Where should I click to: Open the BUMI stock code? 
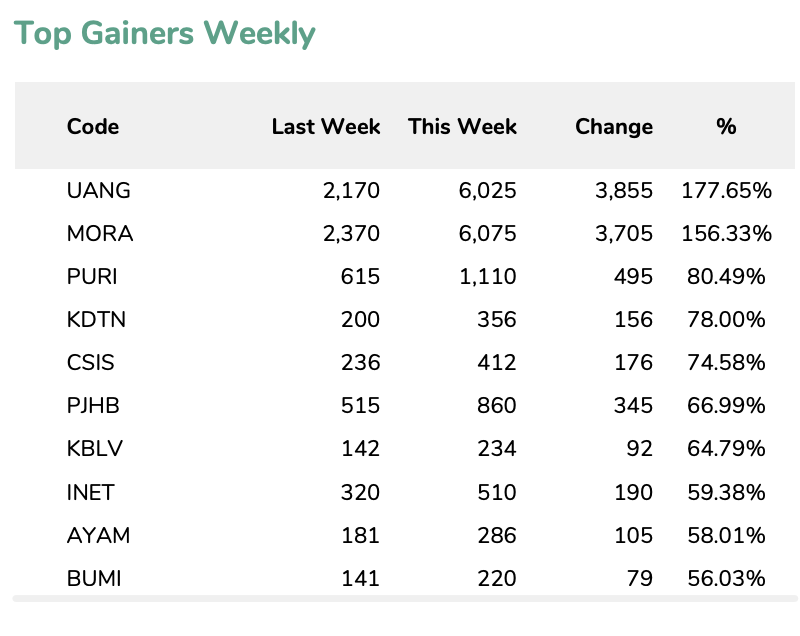click(x=94, y=578)
